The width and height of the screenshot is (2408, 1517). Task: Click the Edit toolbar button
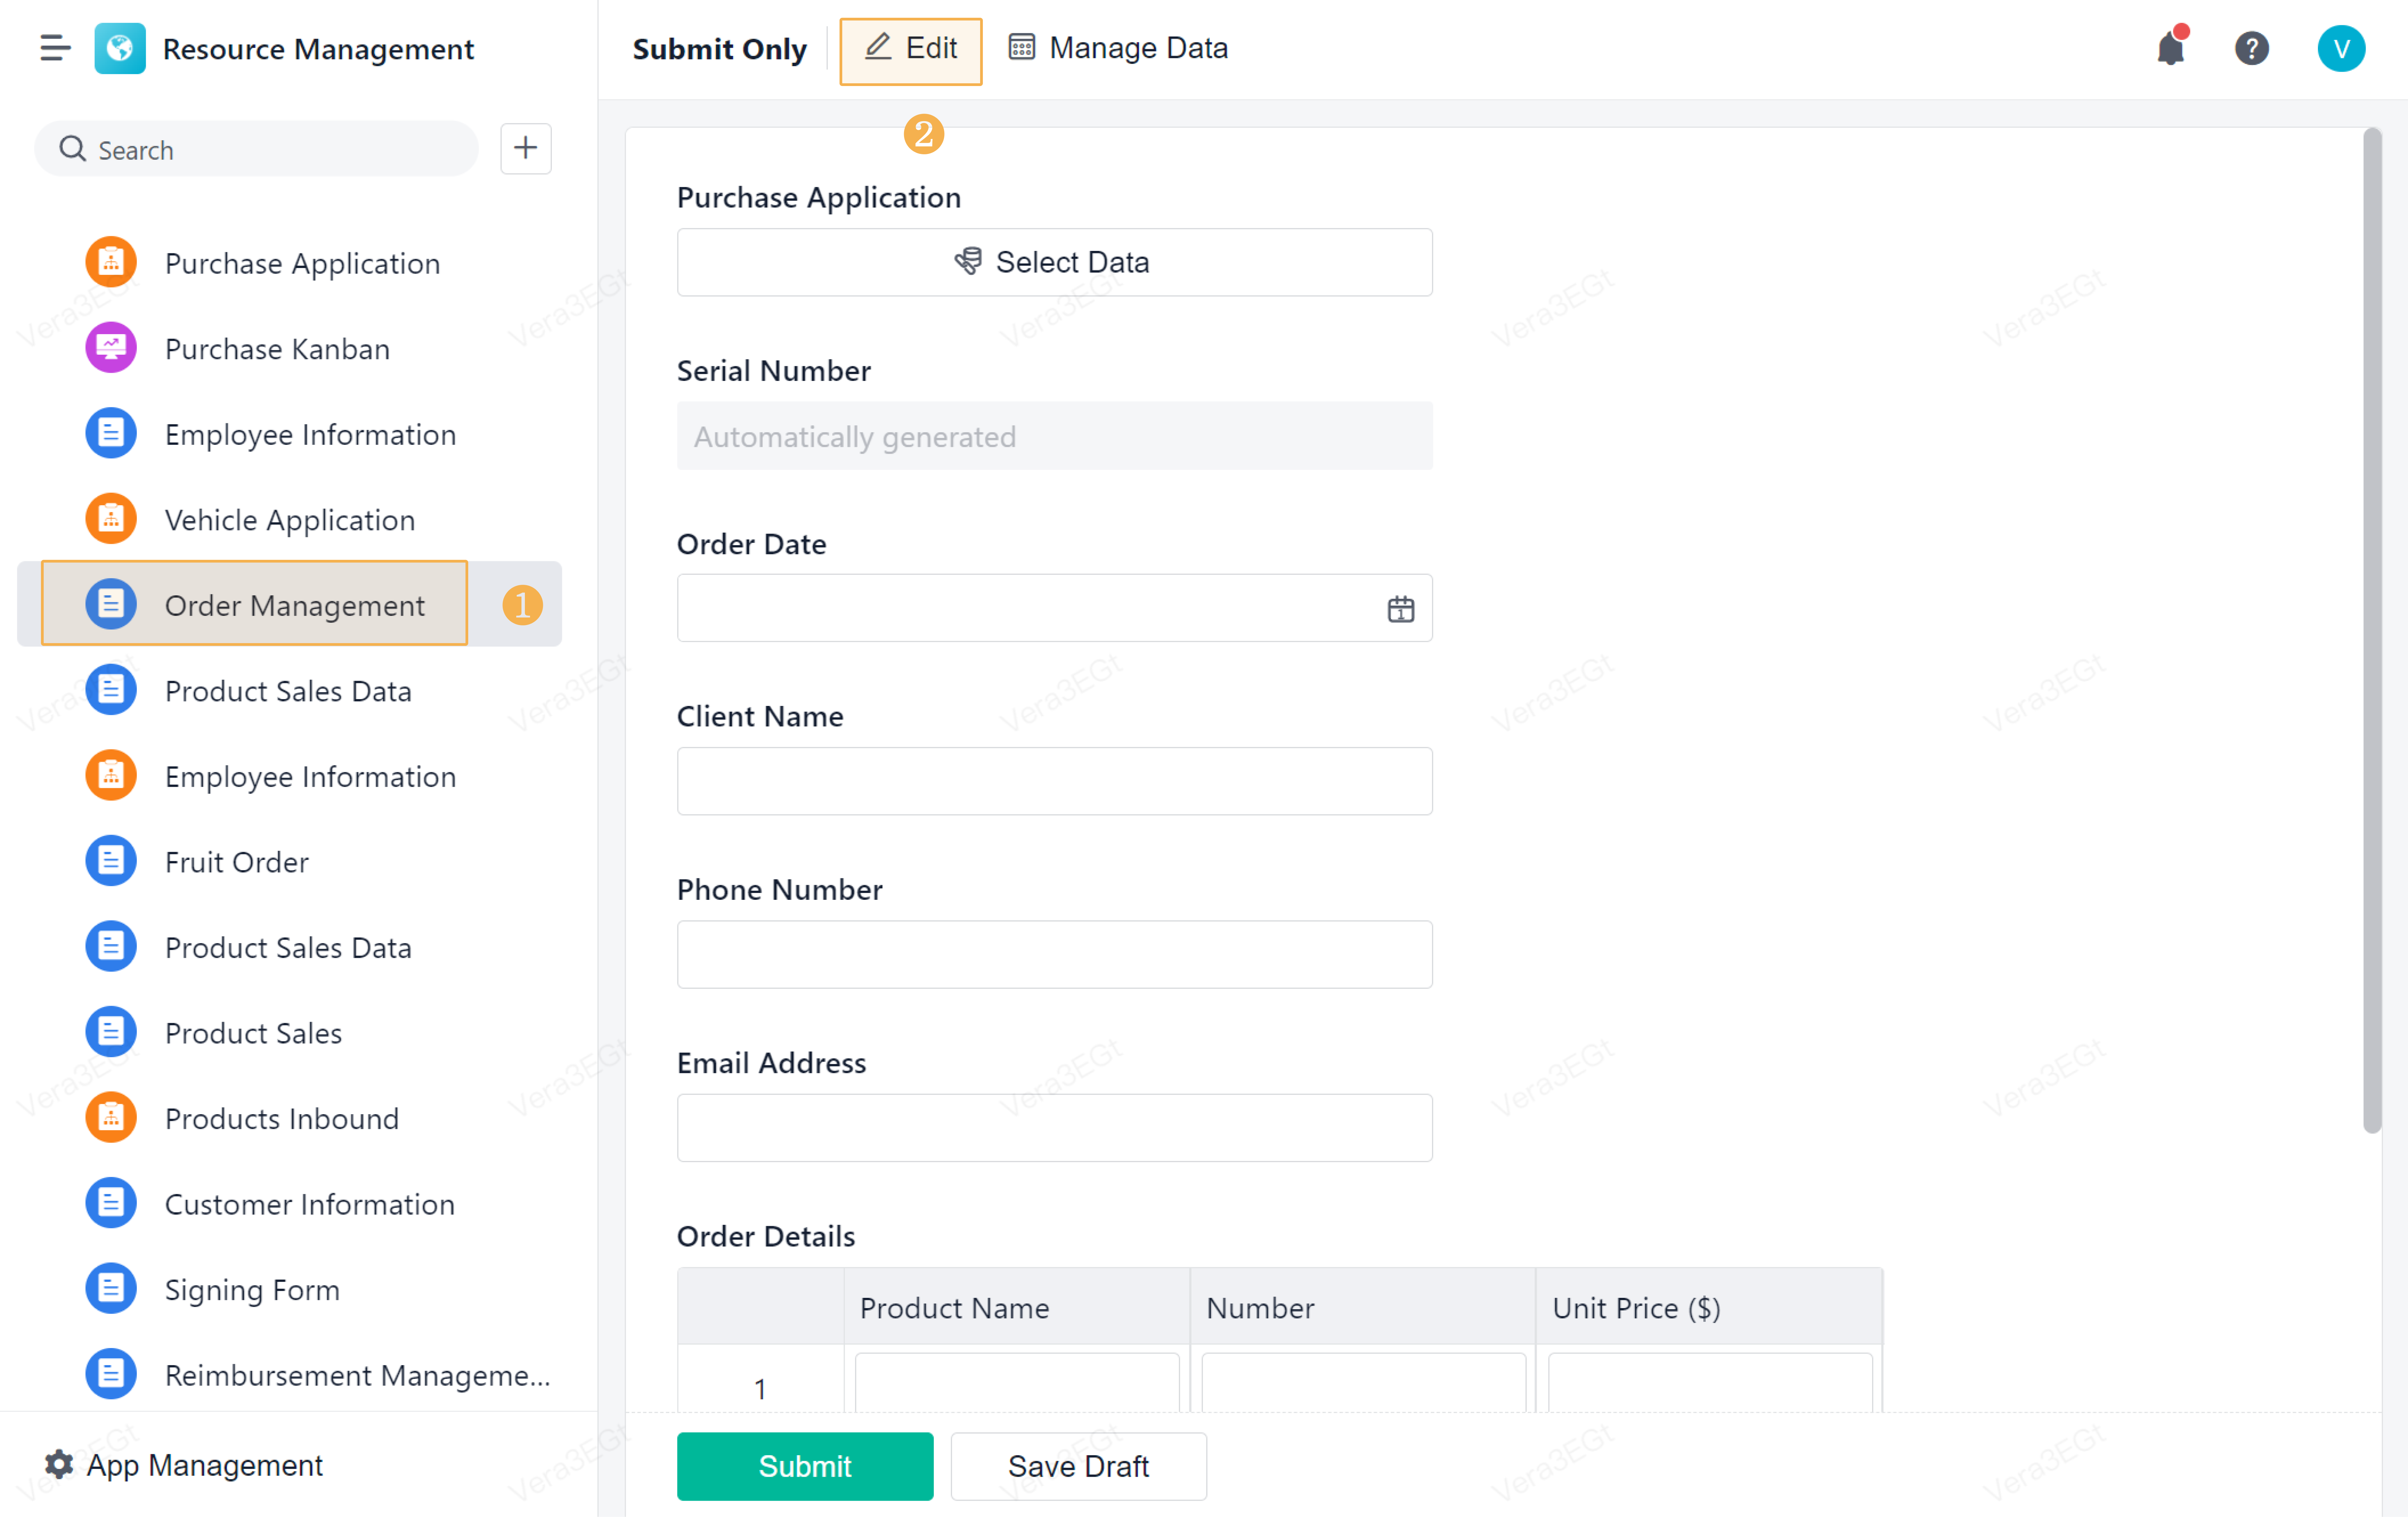pyautogui.click(x=910, y=50)
